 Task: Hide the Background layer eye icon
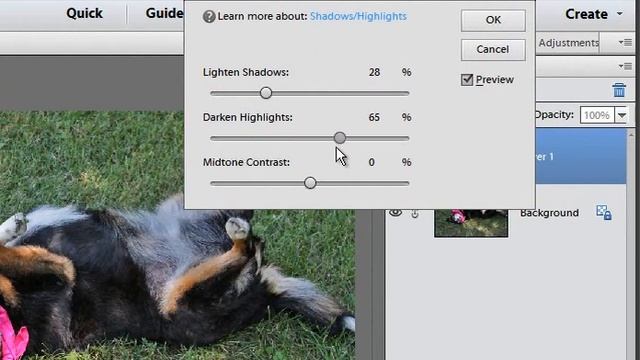tap(395, 213)
